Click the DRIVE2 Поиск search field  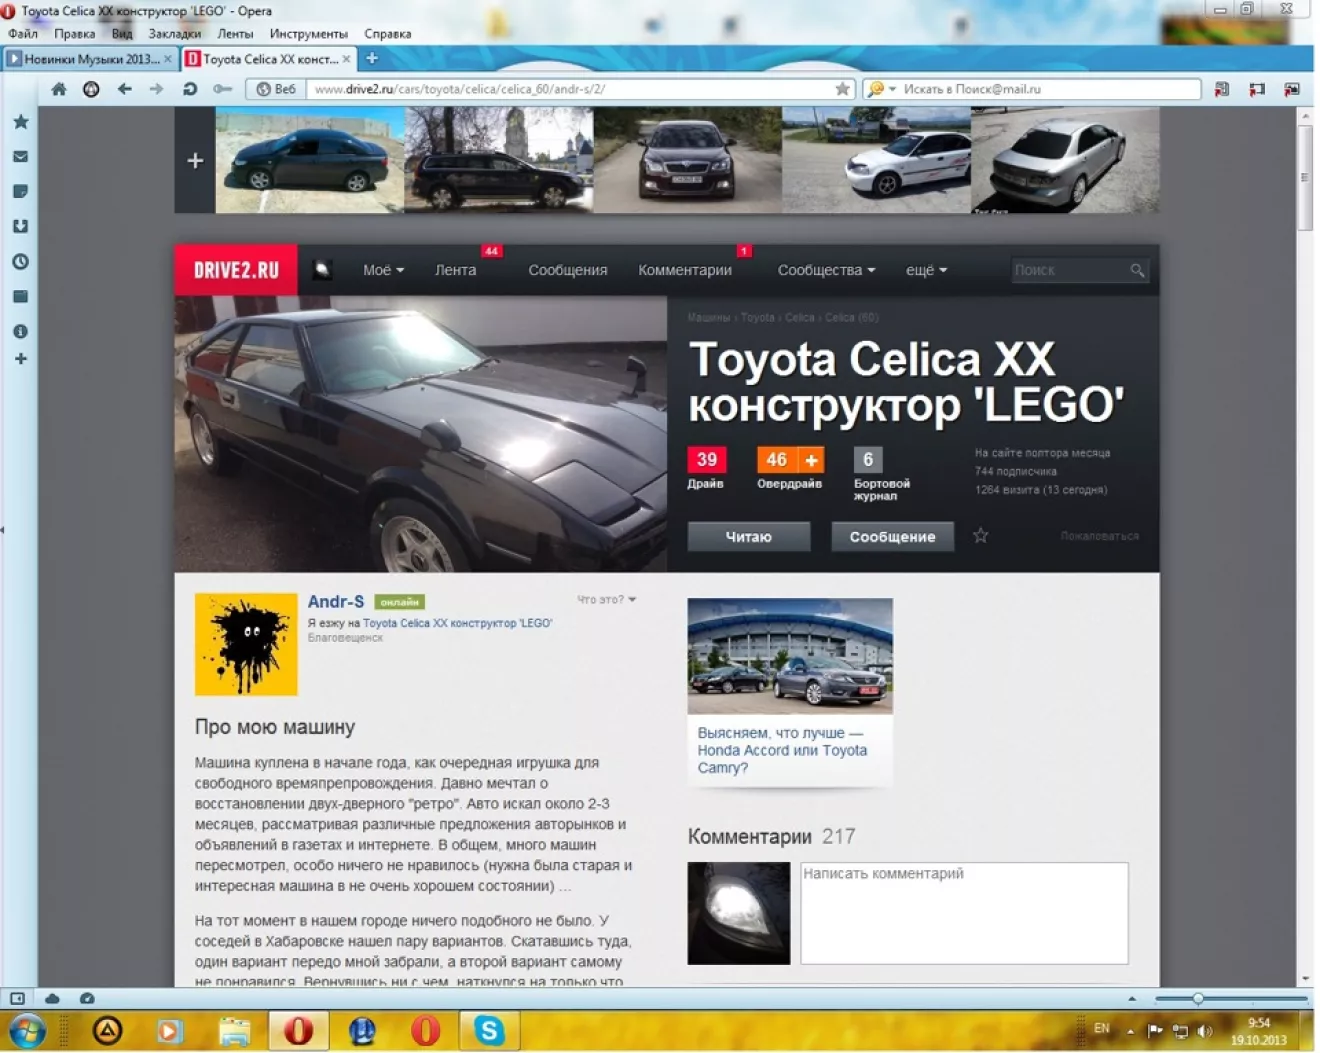point(1070,270)
